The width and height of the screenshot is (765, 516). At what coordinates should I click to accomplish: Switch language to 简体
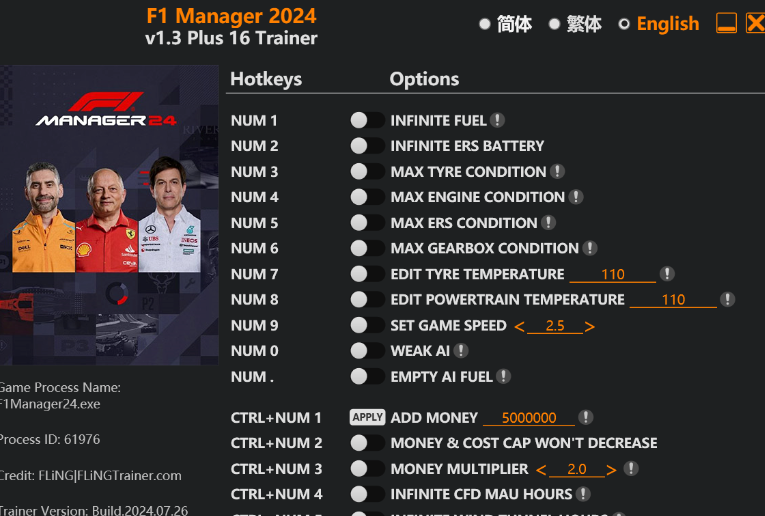tap(505, 24)
